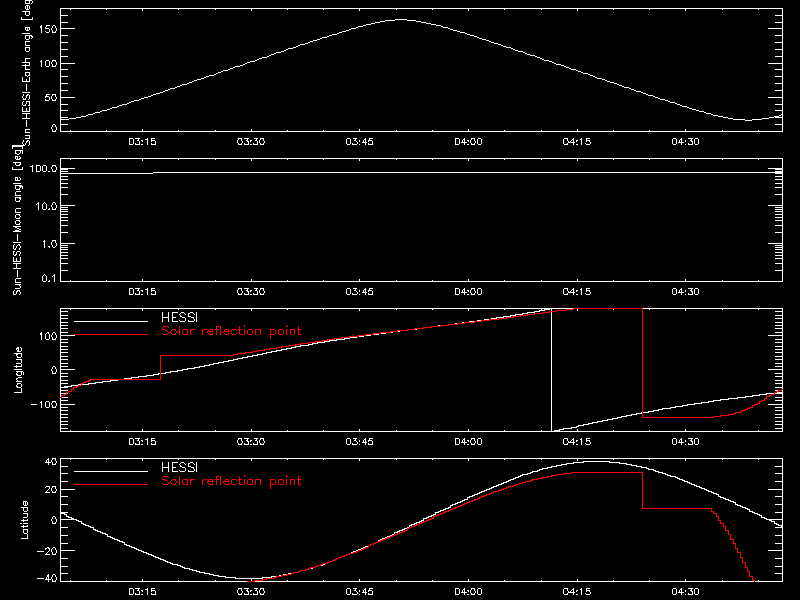The height and width of the screenshot is (600, 800).
Task: Click the white vertical wrap line in Longitude plot
Action: 552,370
